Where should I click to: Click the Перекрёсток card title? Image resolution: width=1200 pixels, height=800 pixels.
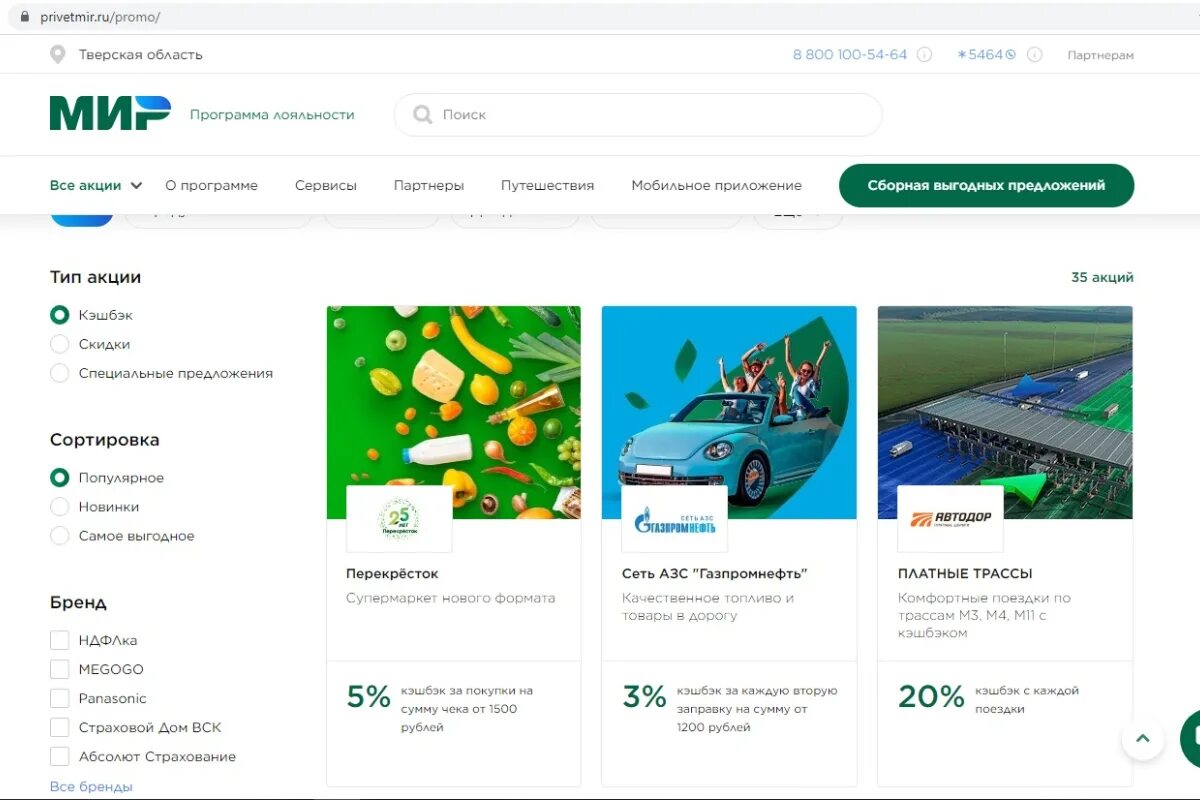coord(392,573)
